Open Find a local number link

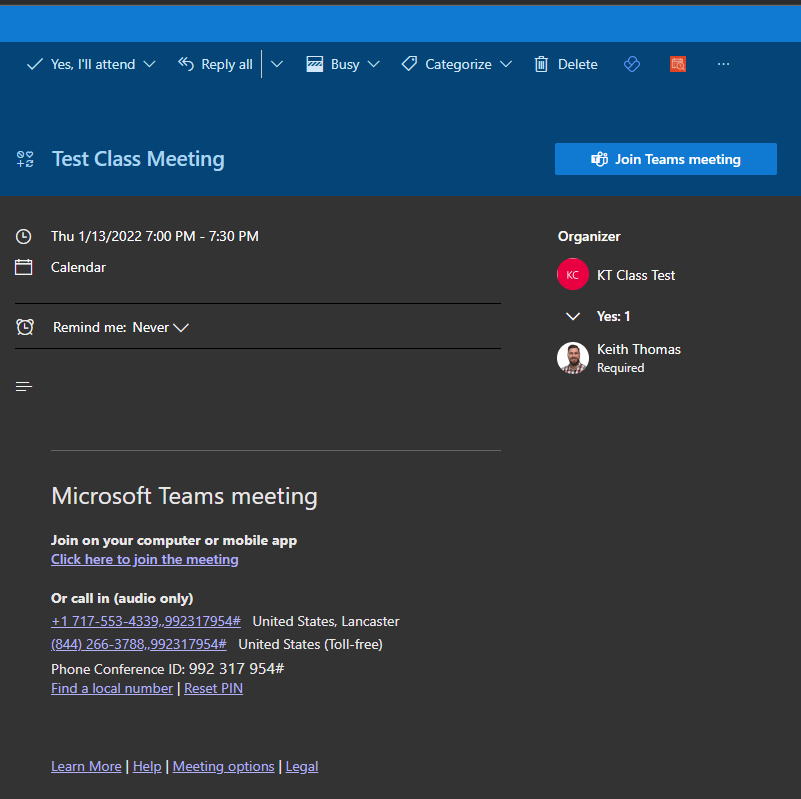[112, 688]
